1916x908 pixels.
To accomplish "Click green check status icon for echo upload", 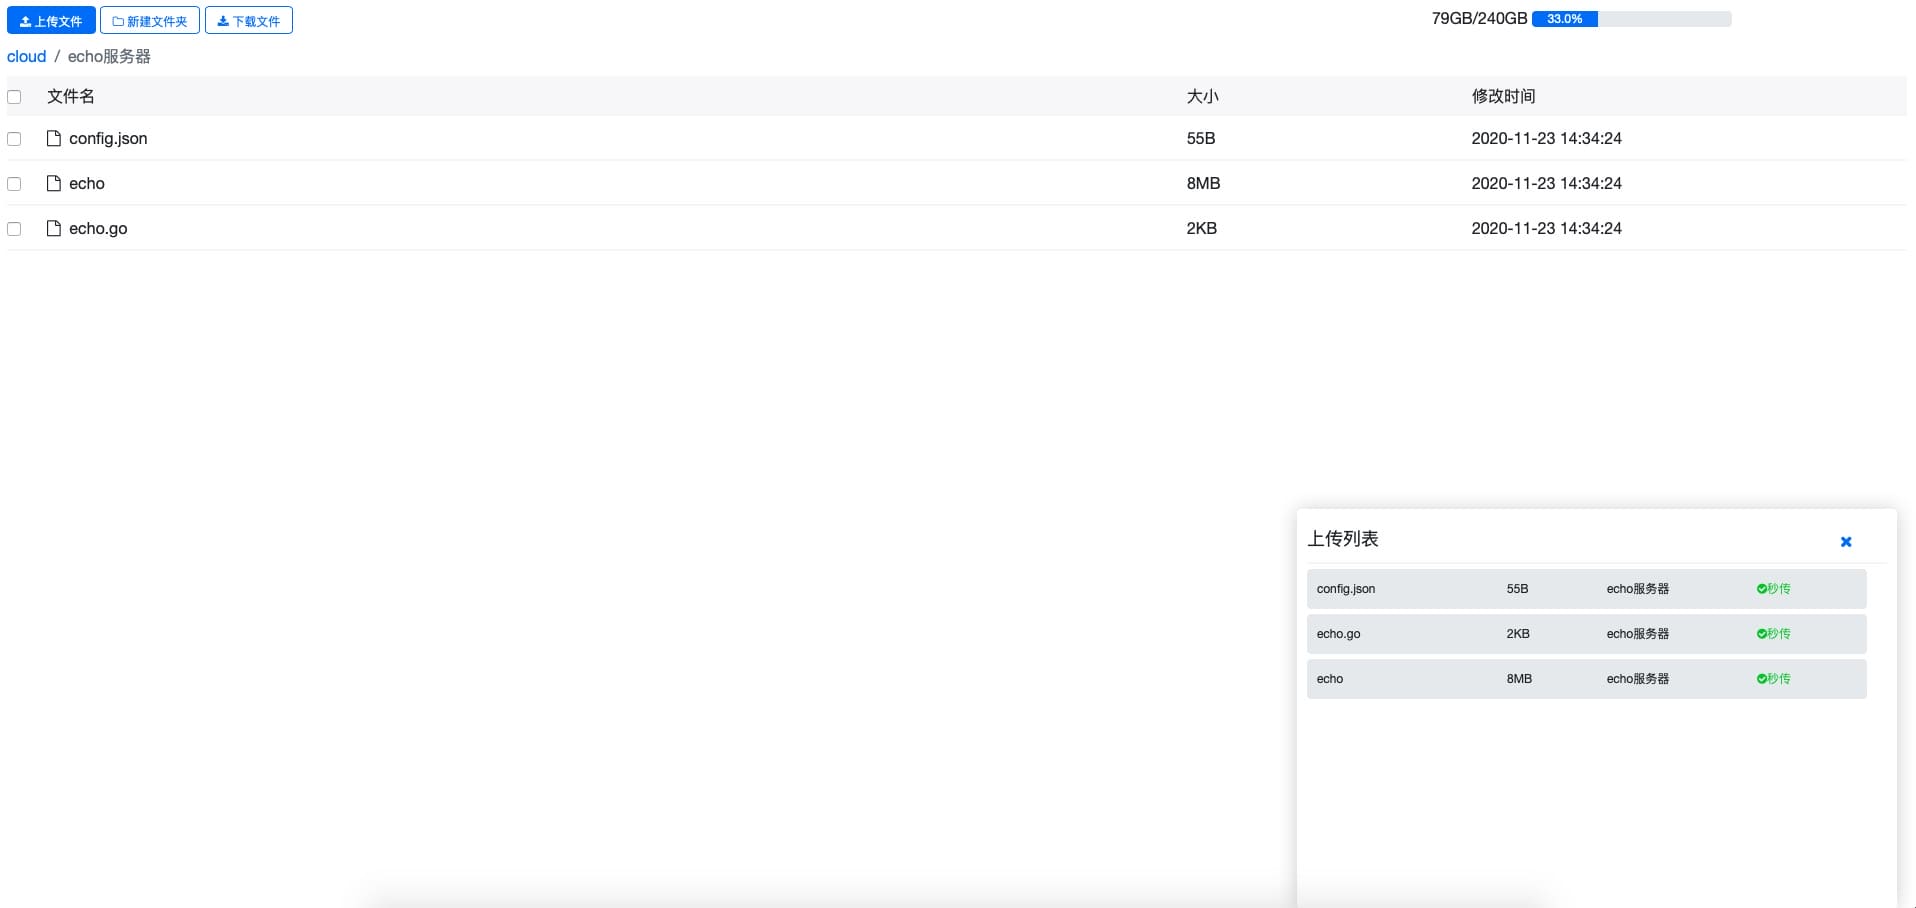I will coord(1762,679).
